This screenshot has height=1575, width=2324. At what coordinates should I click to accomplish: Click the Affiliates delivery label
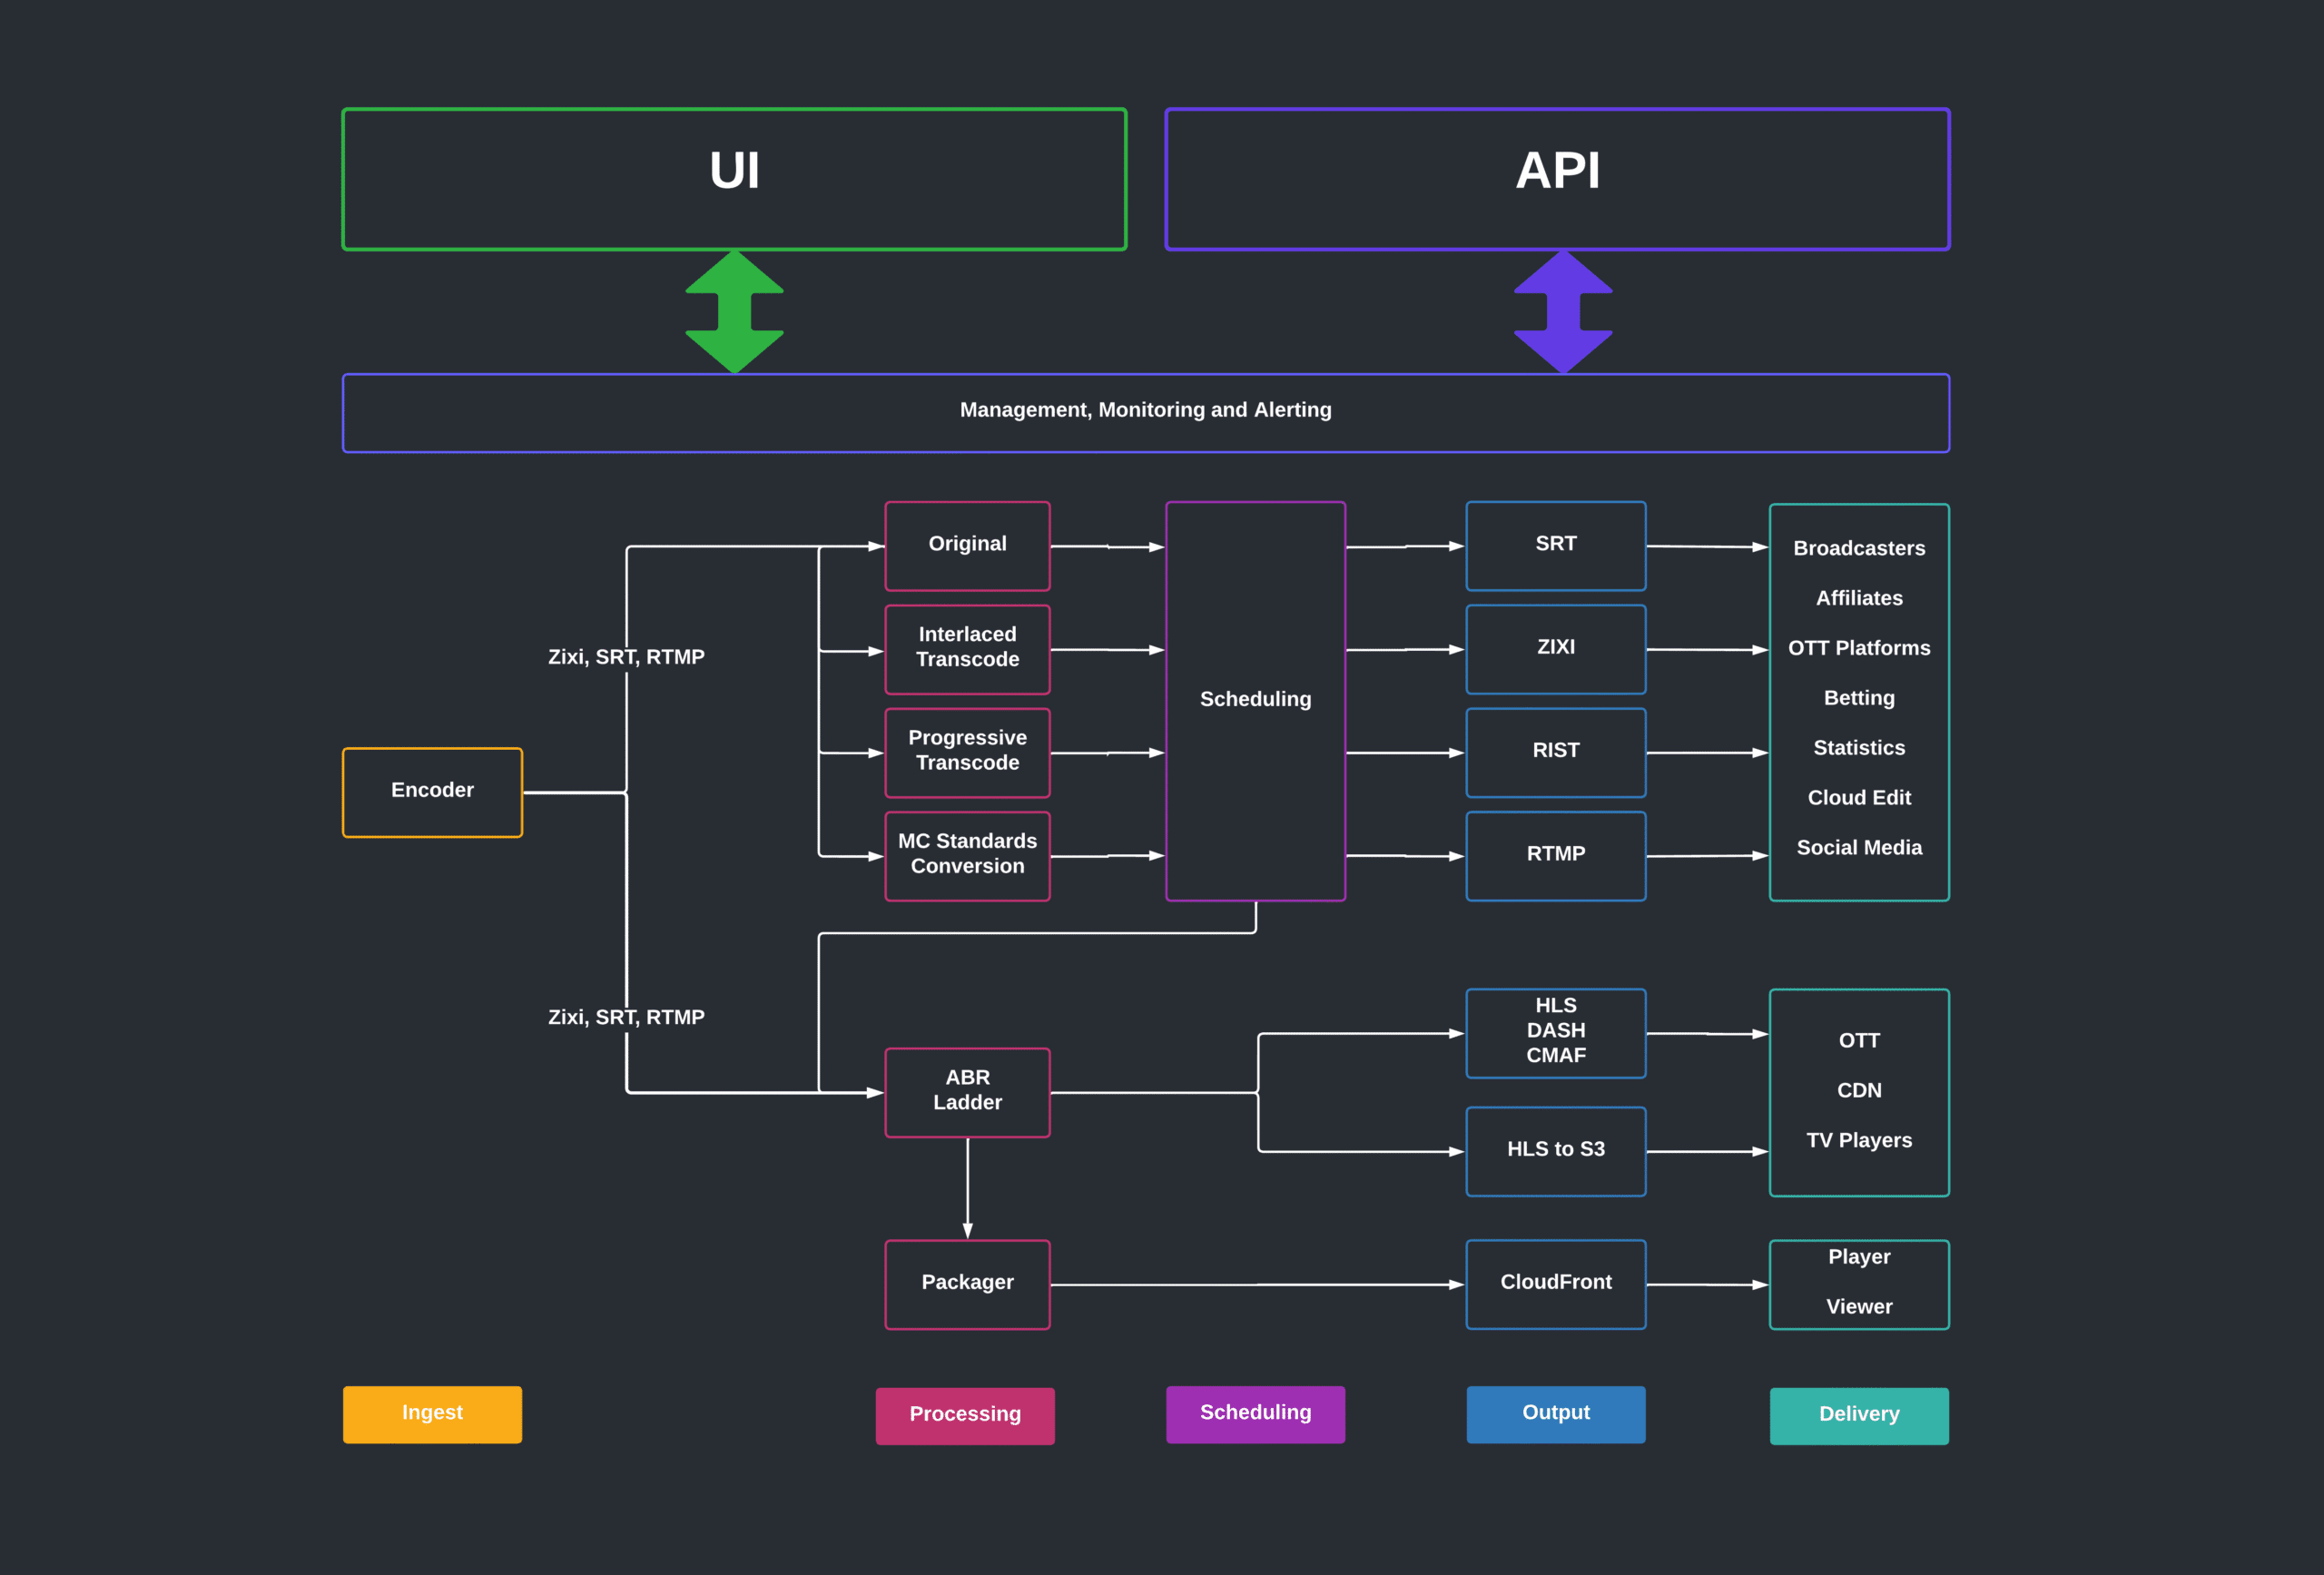point(1859,598)
